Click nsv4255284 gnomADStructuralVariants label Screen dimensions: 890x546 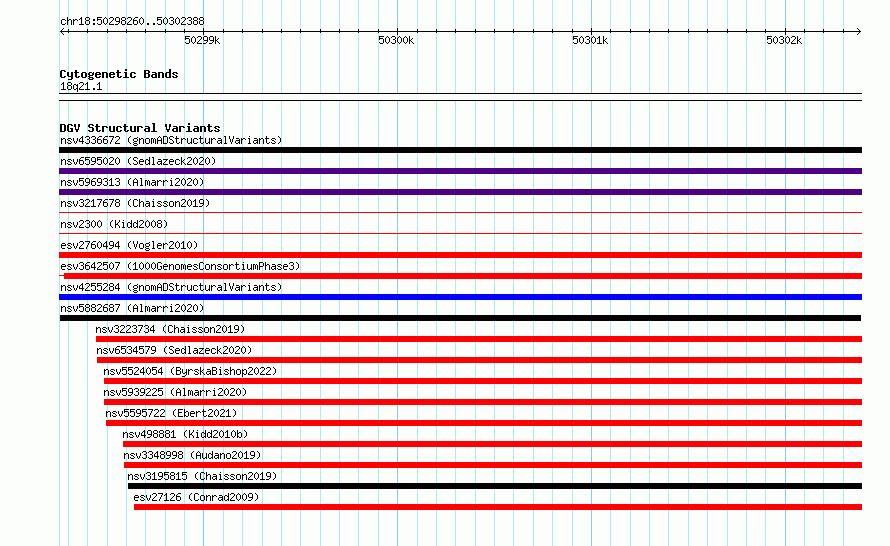171,287
